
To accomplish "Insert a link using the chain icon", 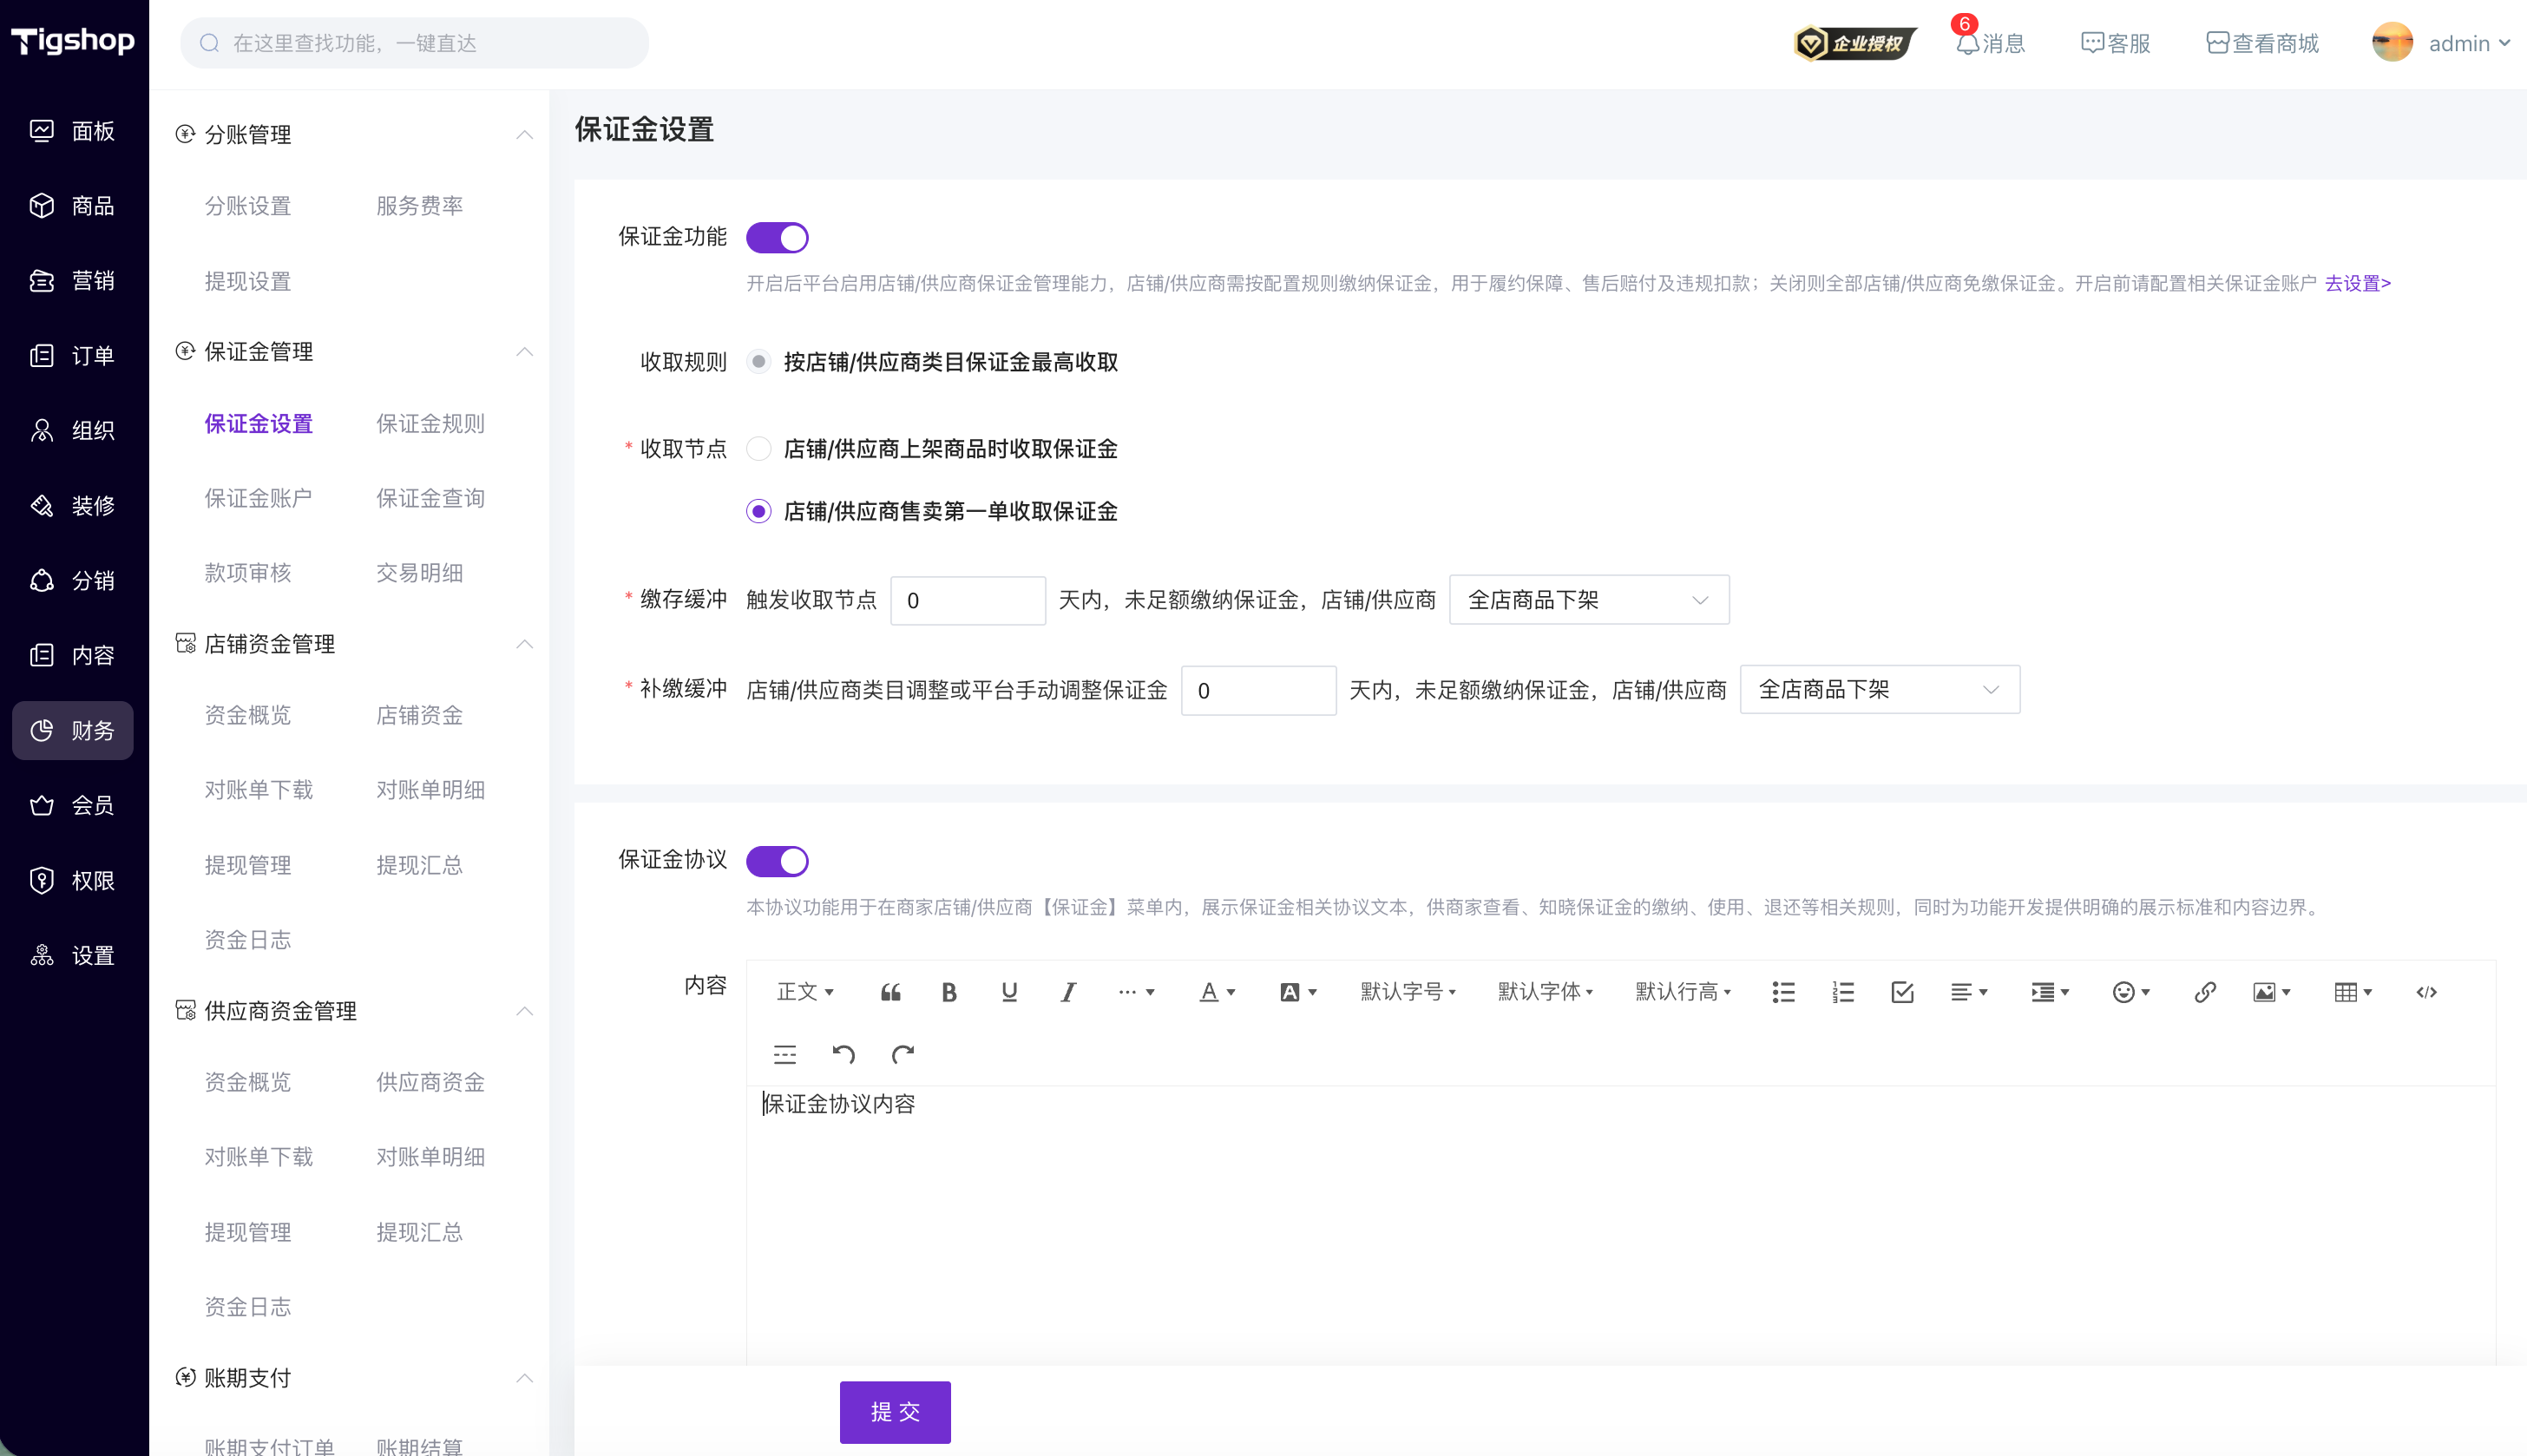I will (2205, 992).
